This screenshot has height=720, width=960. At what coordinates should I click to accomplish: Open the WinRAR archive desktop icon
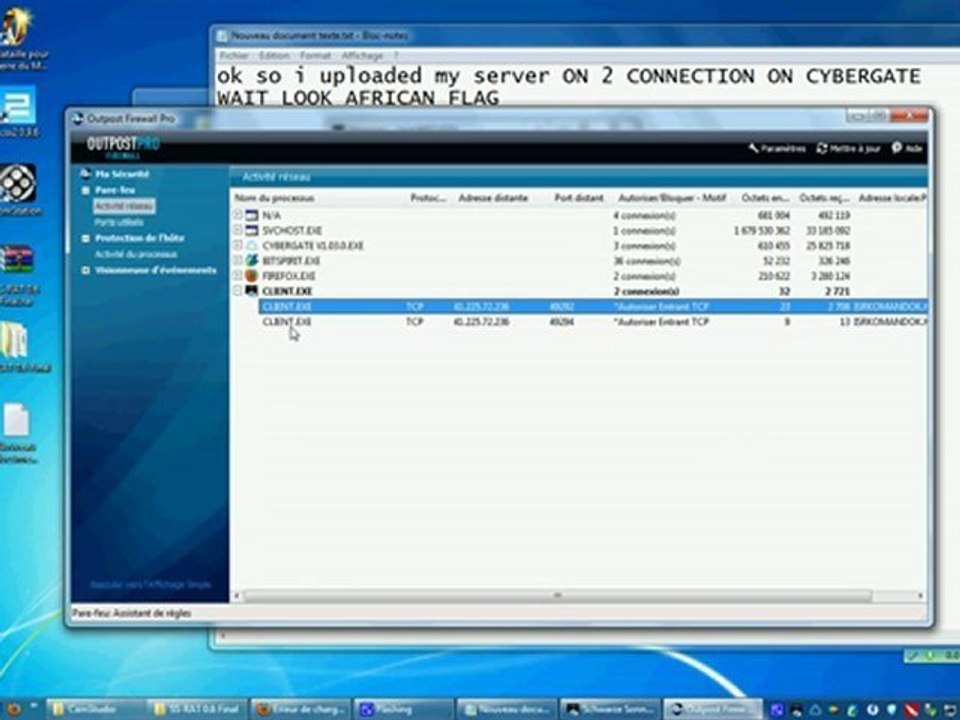click(x=17, y=260)
